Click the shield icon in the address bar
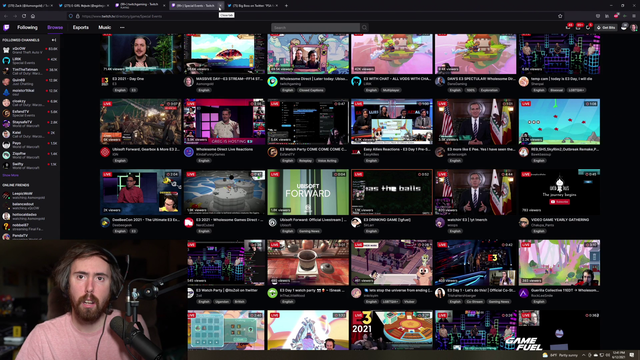 (71, 16)
